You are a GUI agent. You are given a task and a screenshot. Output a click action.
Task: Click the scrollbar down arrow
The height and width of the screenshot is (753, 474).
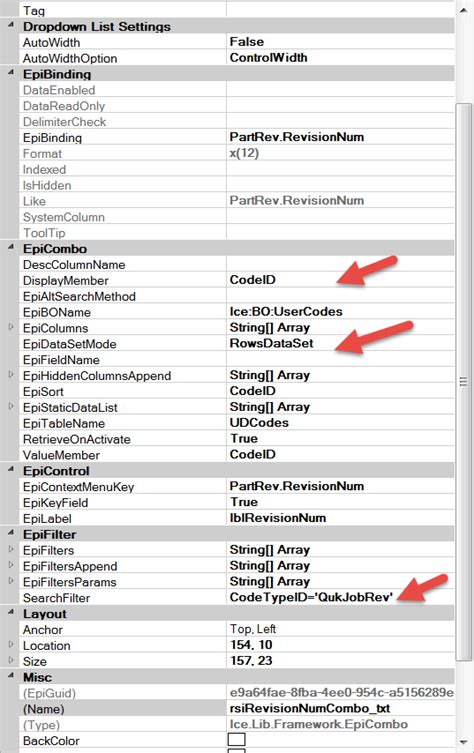click(463, 742)
